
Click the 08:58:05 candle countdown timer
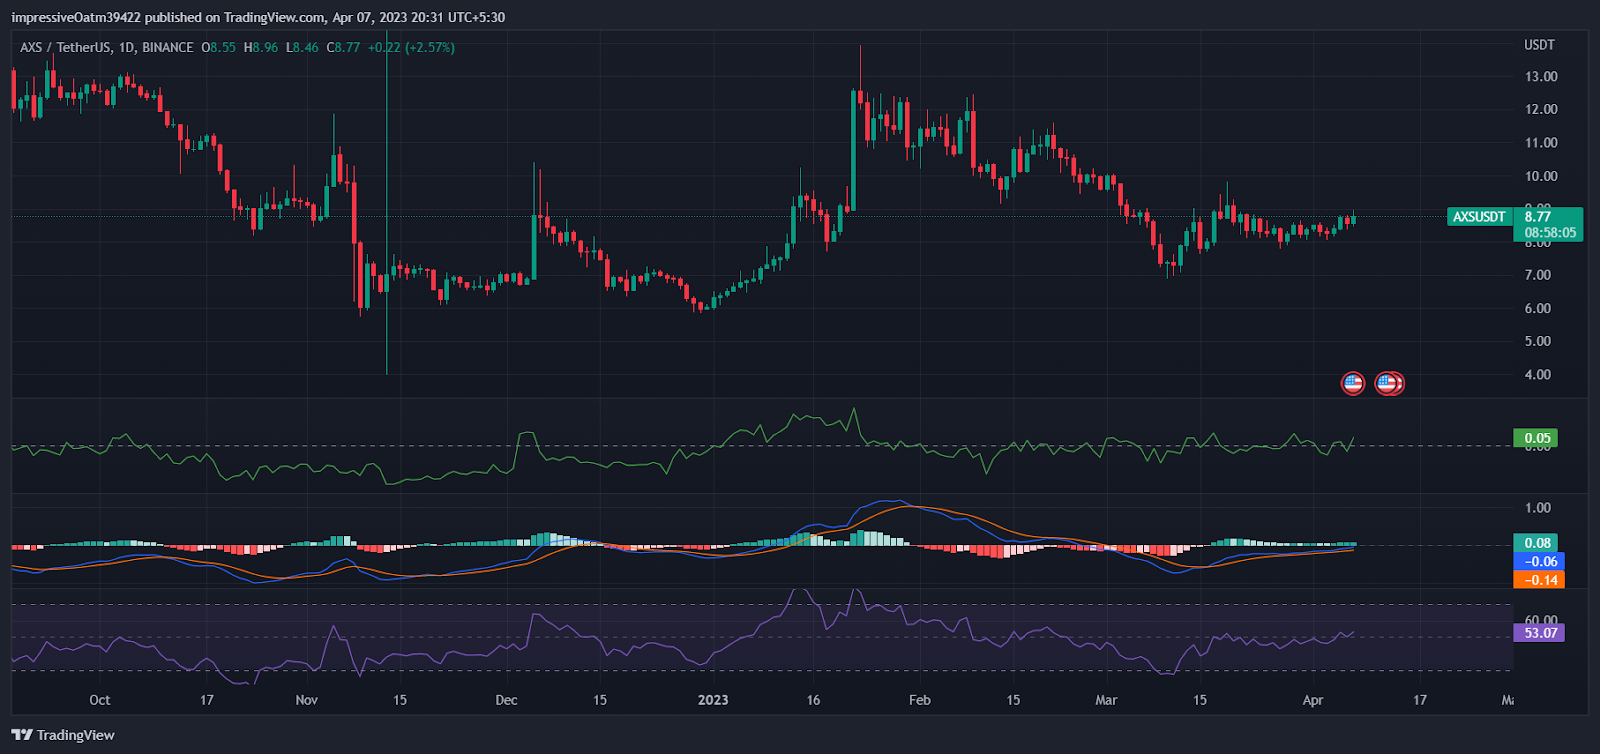coord(1550,232)
